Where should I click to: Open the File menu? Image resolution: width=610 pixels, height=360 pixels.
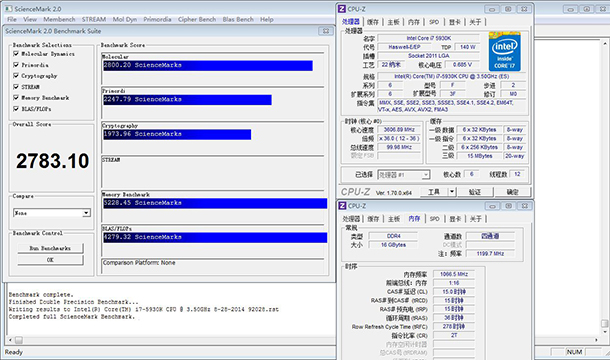click(12, 19)
